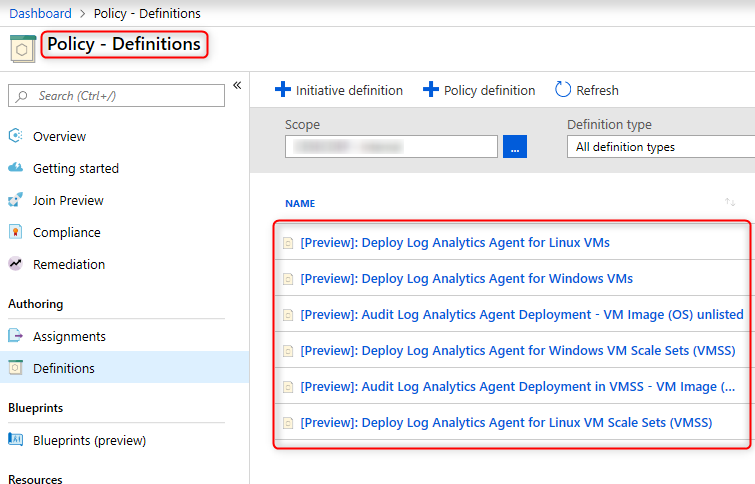The height and width of the screenshot is (484, 755).
Task: Click the Definitions sidebar icon
Action: click(x=15, y=367)
